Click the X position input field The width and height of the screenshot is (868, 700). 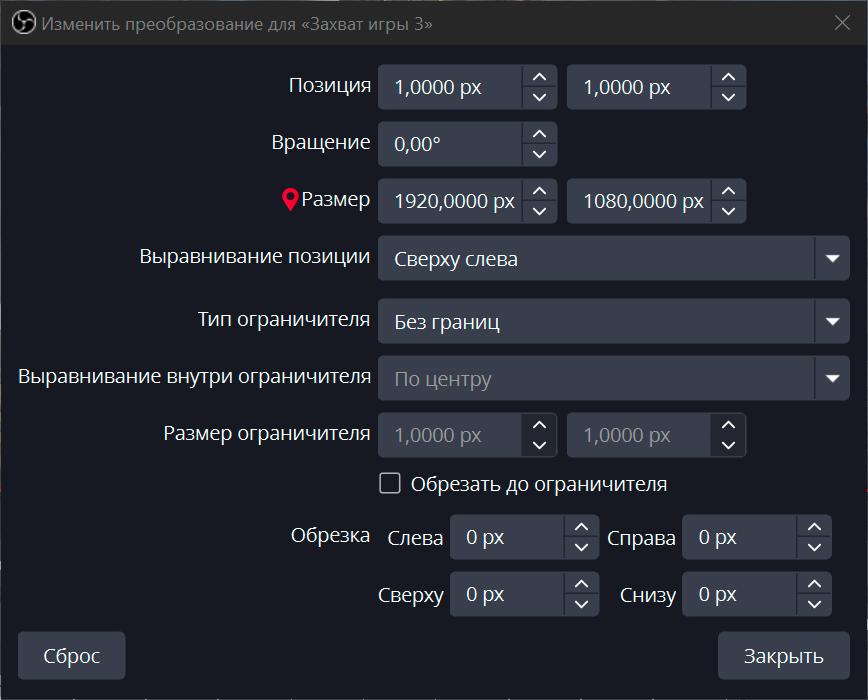tap(450, 87)
